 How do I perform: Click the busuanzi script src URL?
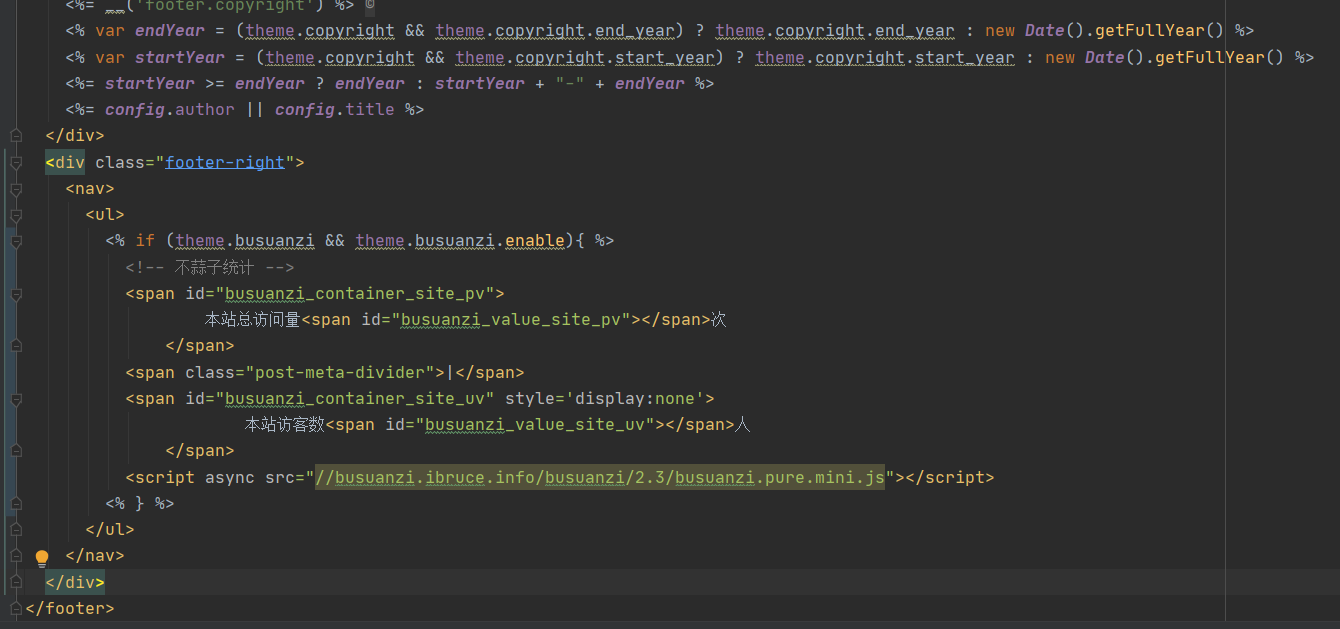pos(600,477)
